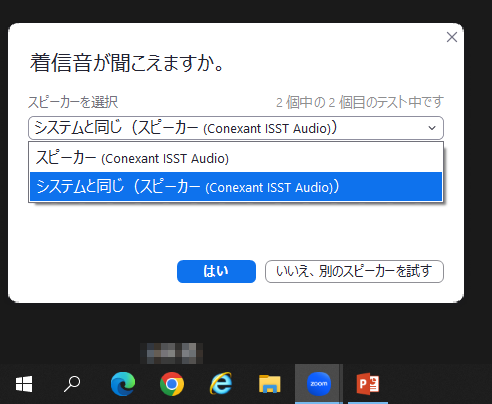
Task: Click the スピーカーを選択 label
Action: (x=73, y=102)
